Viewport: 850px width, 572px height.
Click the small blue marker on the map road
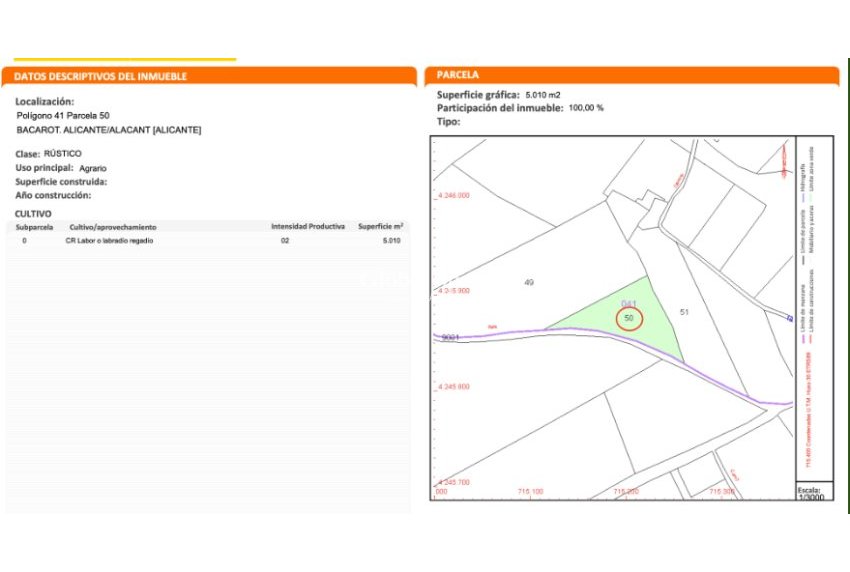pos(789,319)
